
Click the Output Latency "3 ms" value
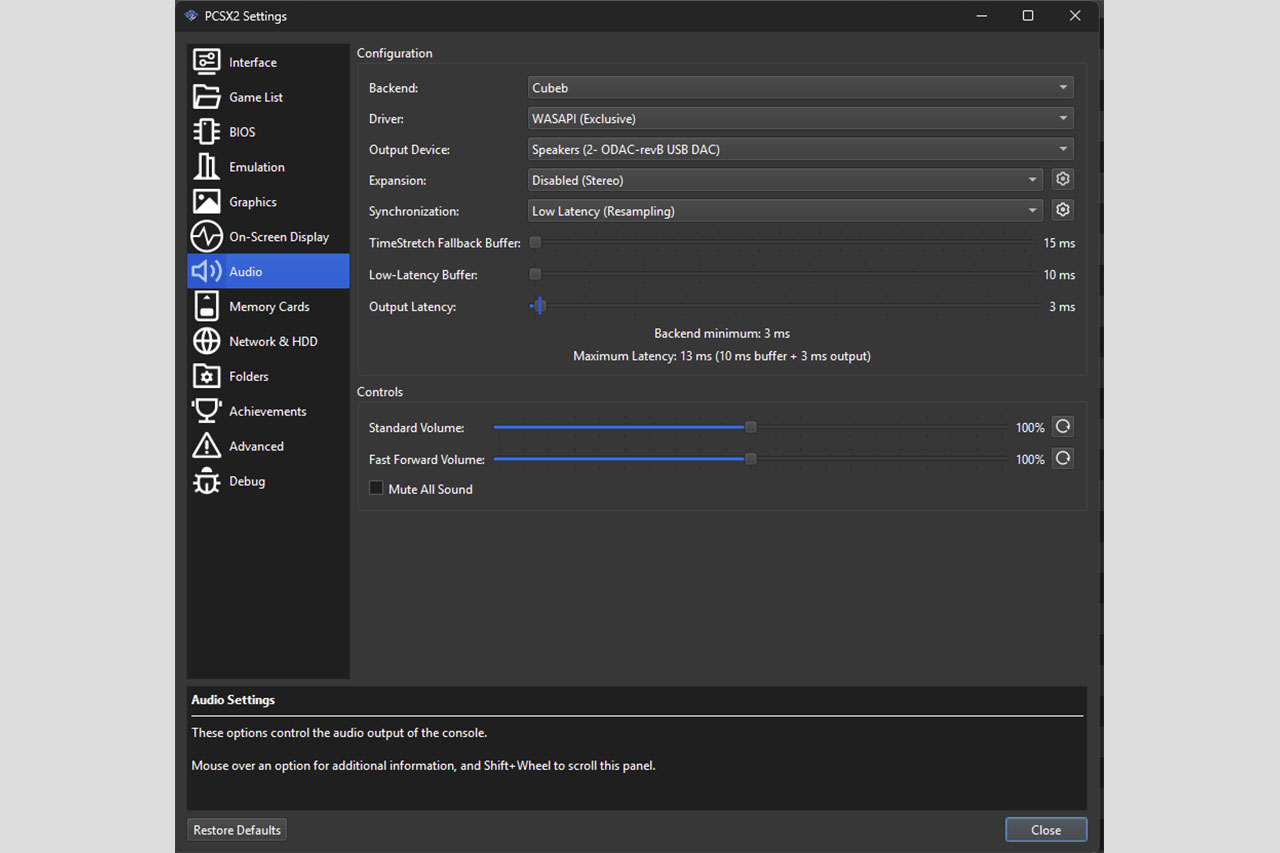point(1062,306)
